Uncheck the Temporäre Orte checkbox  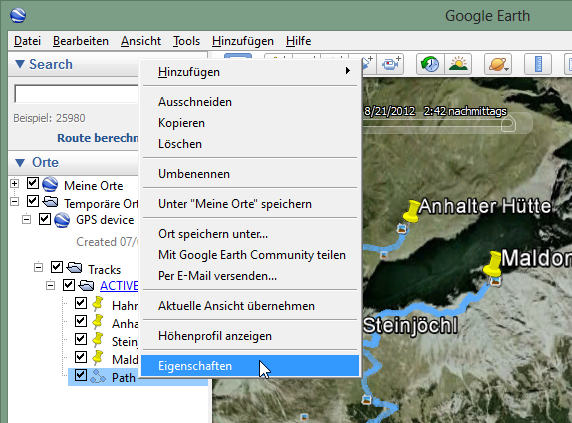(x=33, y=201)
